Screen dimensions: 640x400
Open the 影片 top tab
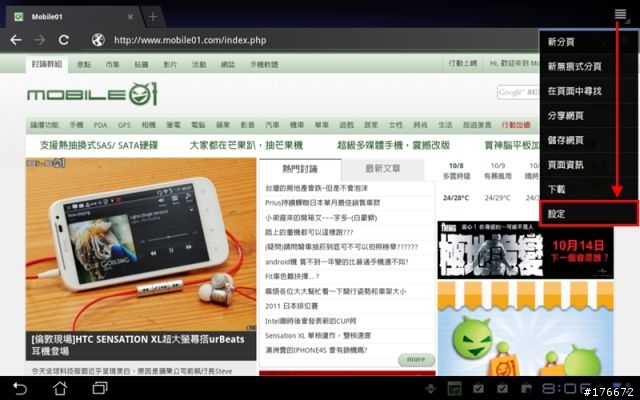[170, 64]
